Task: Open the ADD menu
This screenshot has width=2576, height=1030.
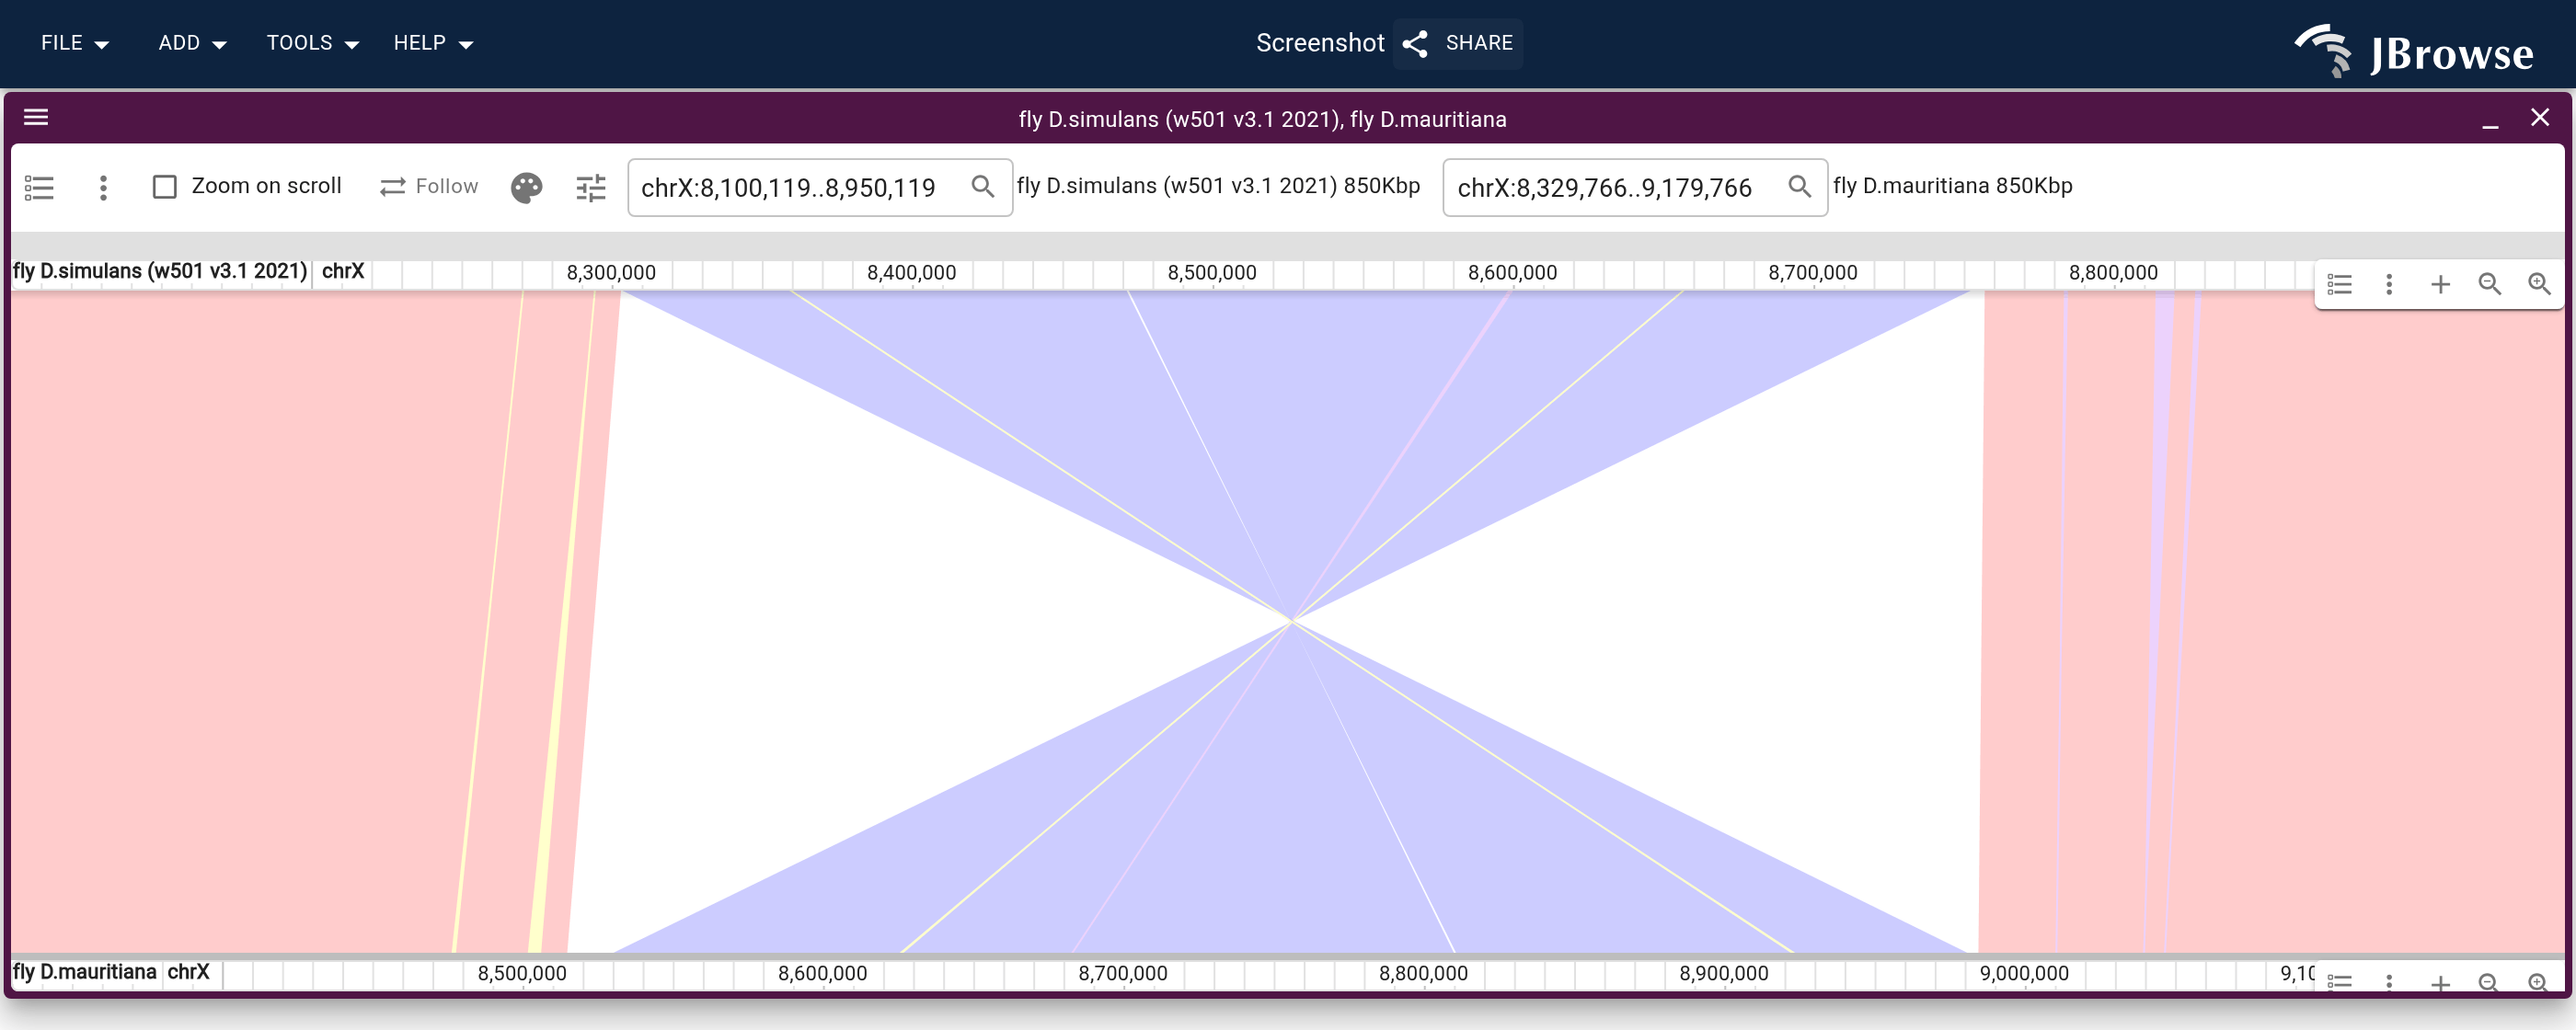Action: tap(192, 43)
